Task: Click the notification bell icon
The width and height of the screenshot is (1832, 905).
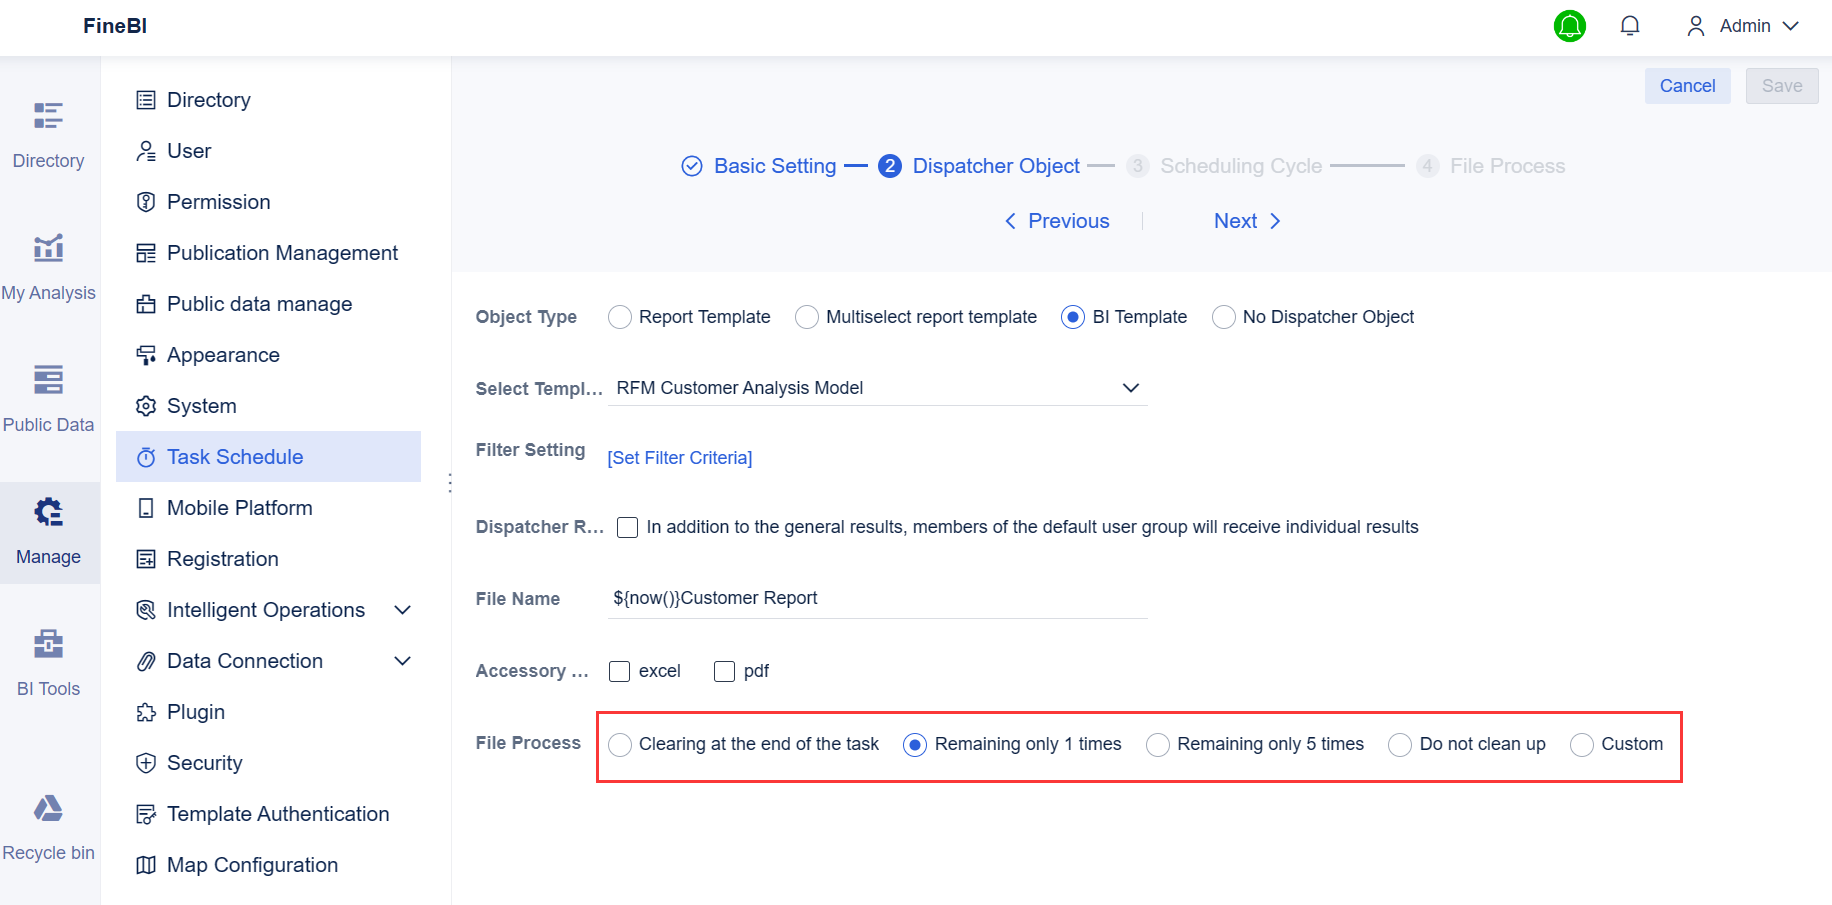Action: click(1630, 25)
